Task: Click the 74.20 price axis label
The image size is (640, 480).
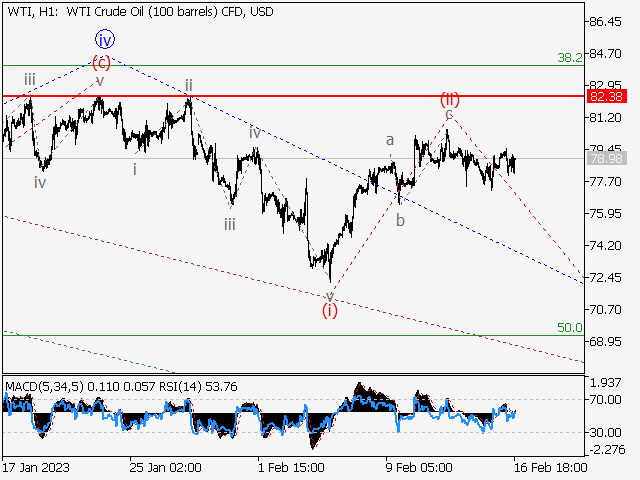Action: tap(606, 245)
